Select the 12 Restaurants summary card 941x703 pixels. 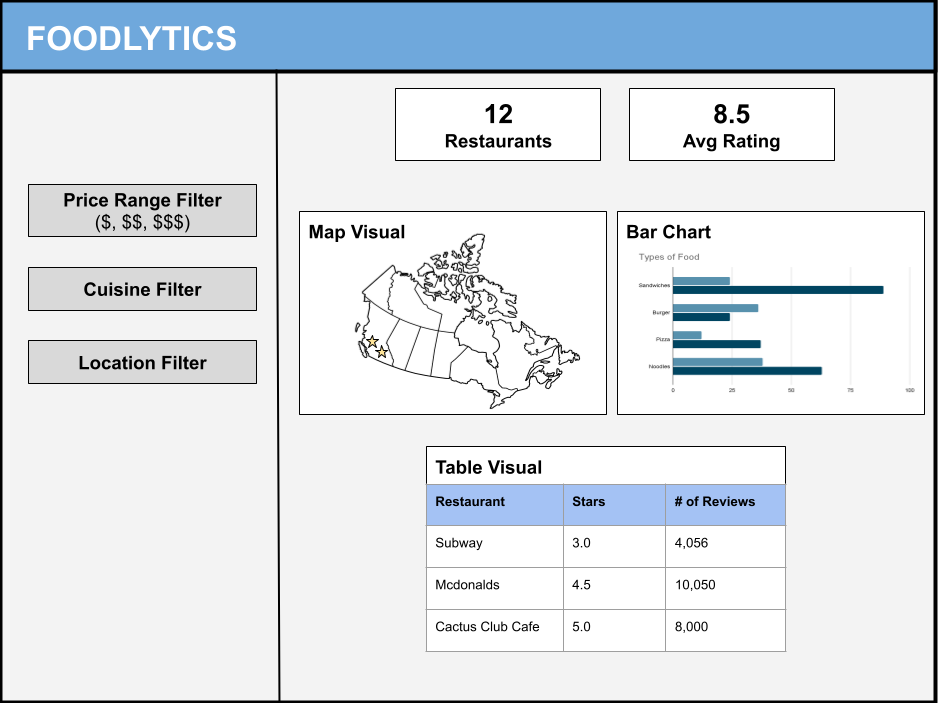click(498, 125)
